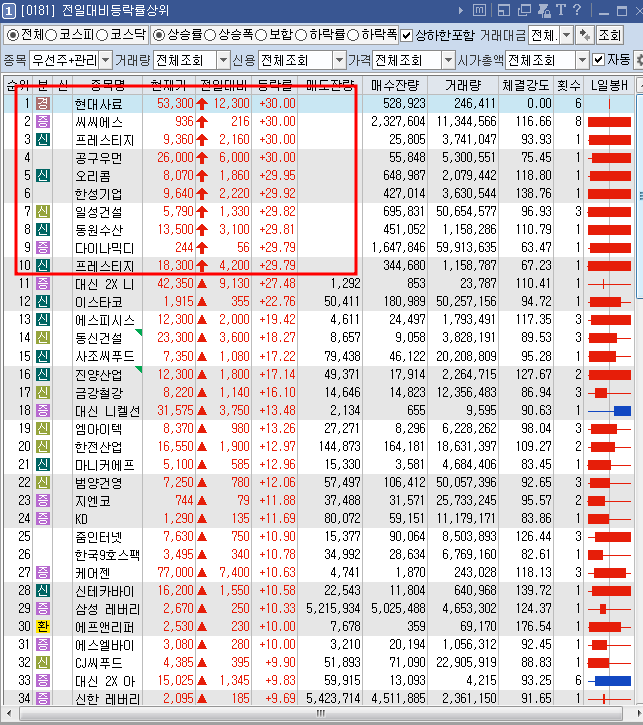
Task: Click the candle bar for 씨씨에스 row
Action: click(x=609, y=122)
